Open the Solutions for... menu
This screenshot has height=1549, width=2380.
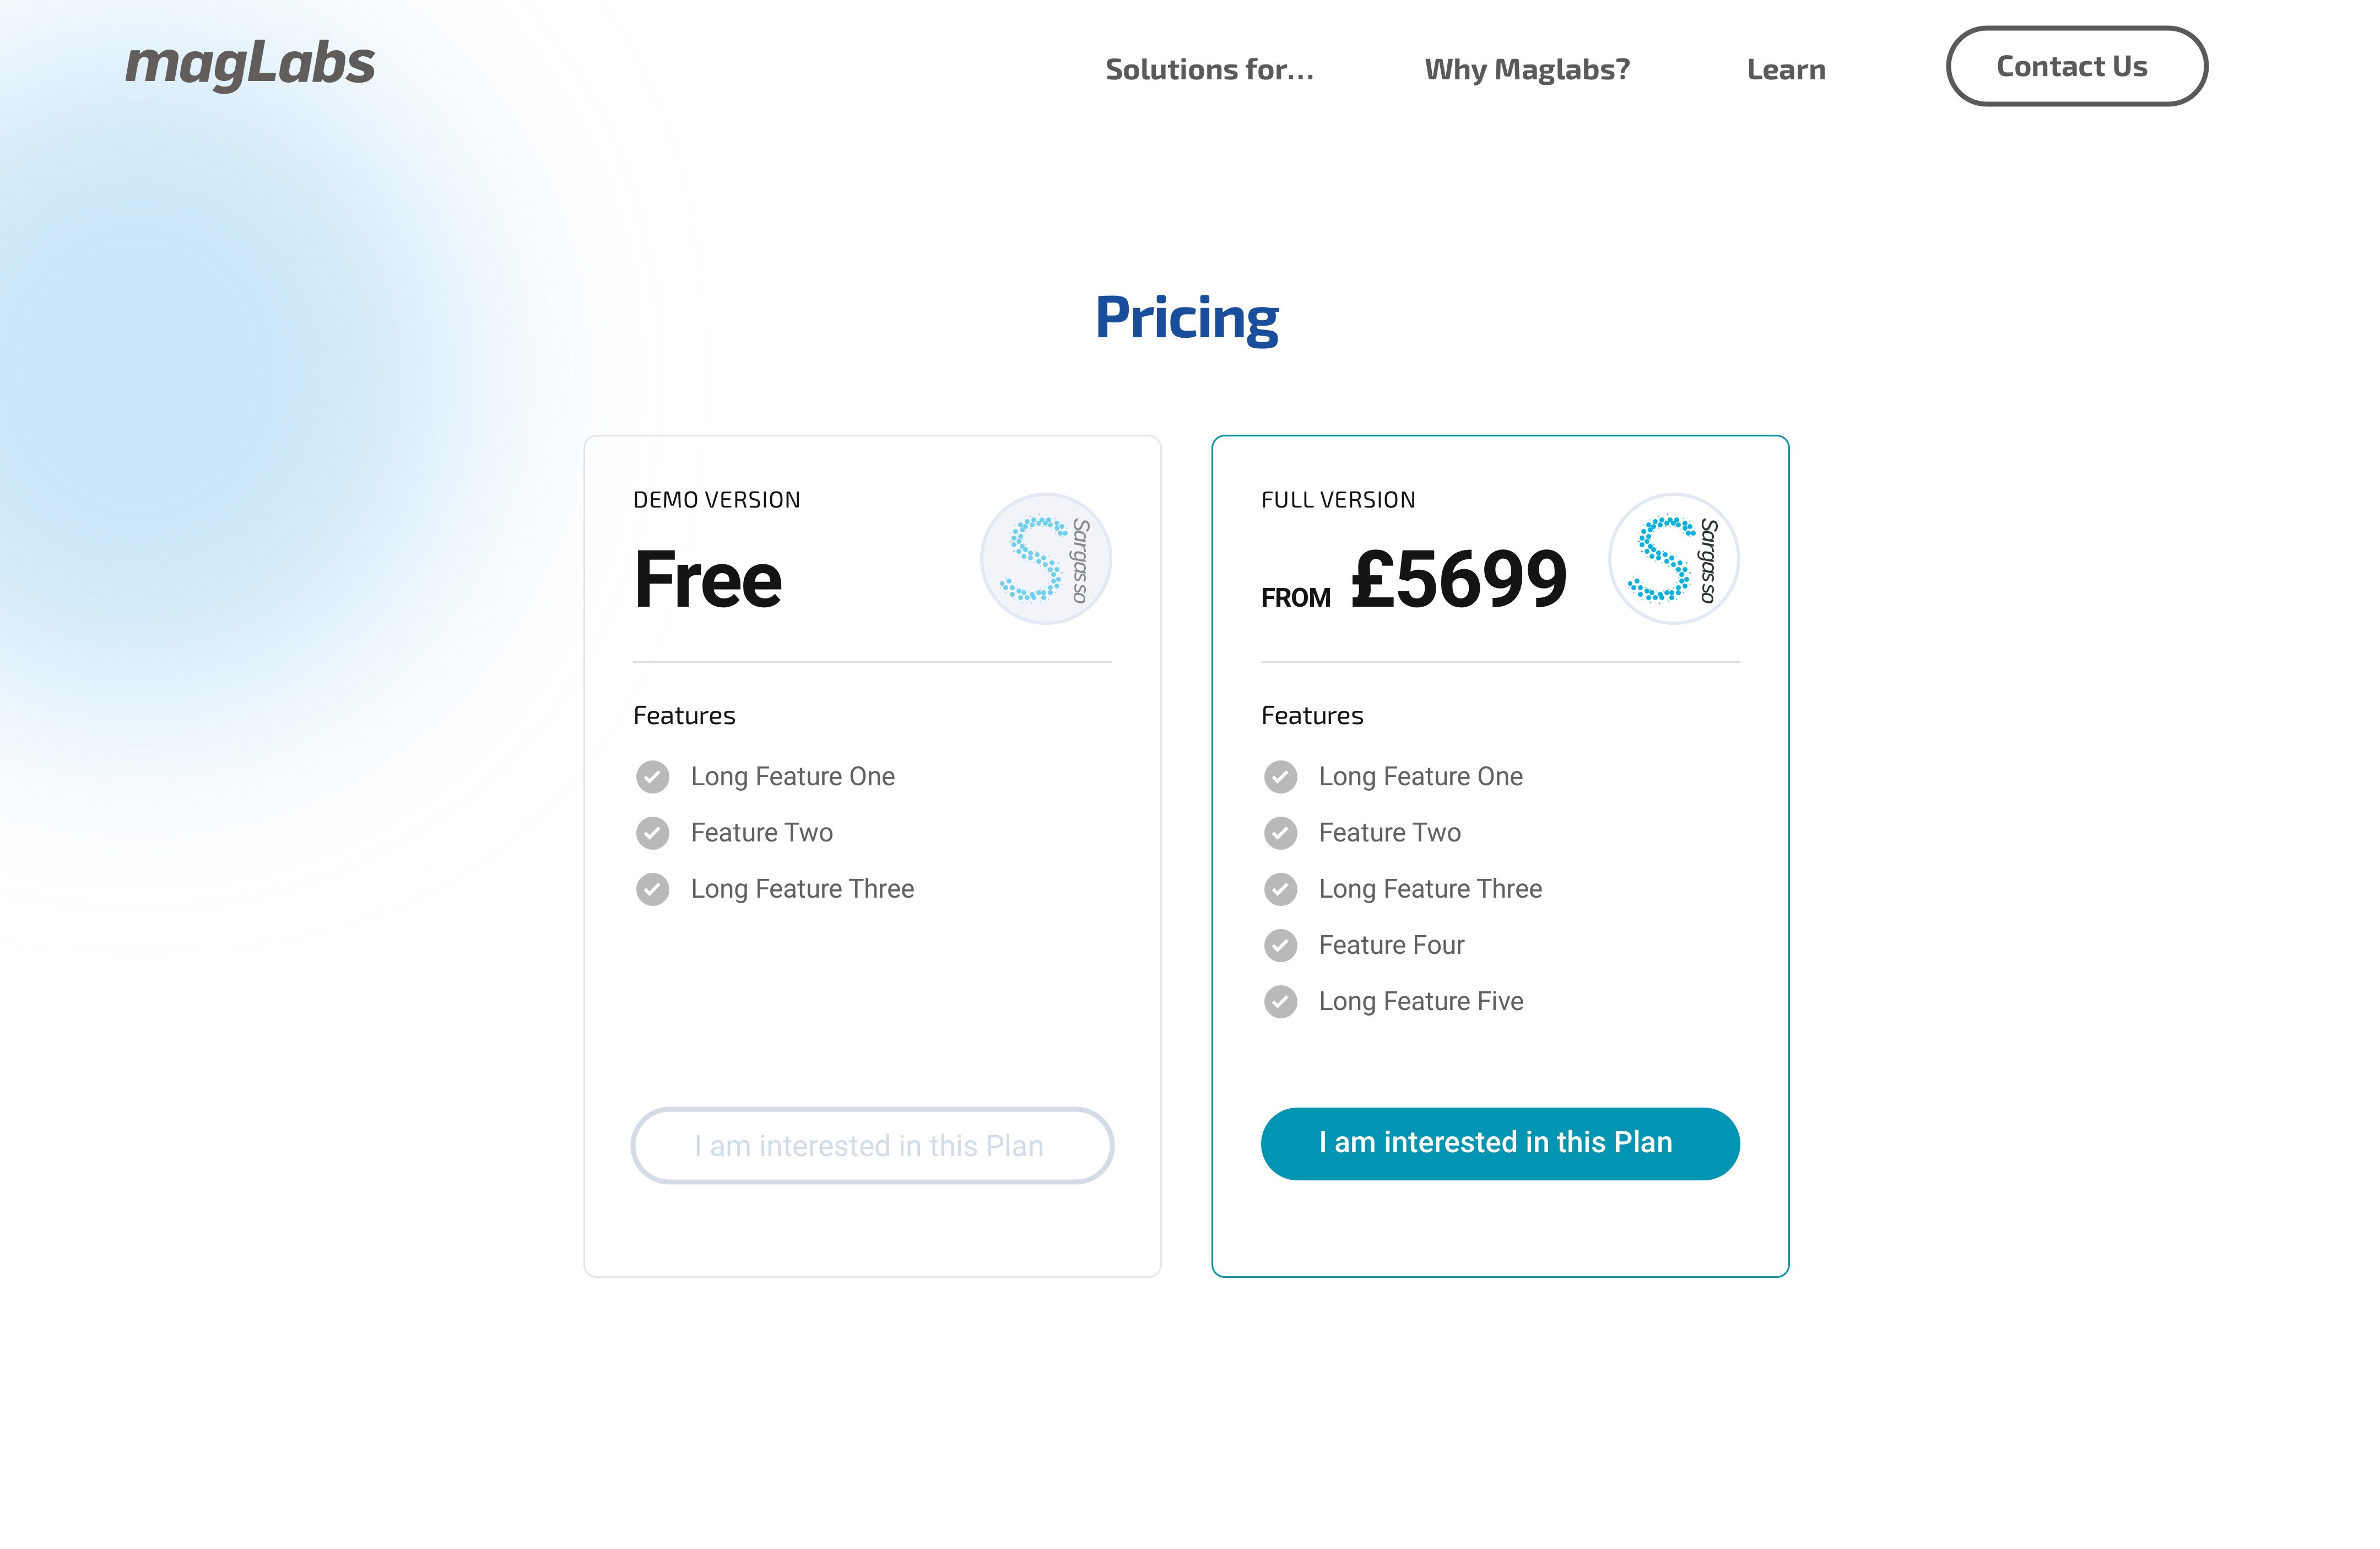point(1209,69)
